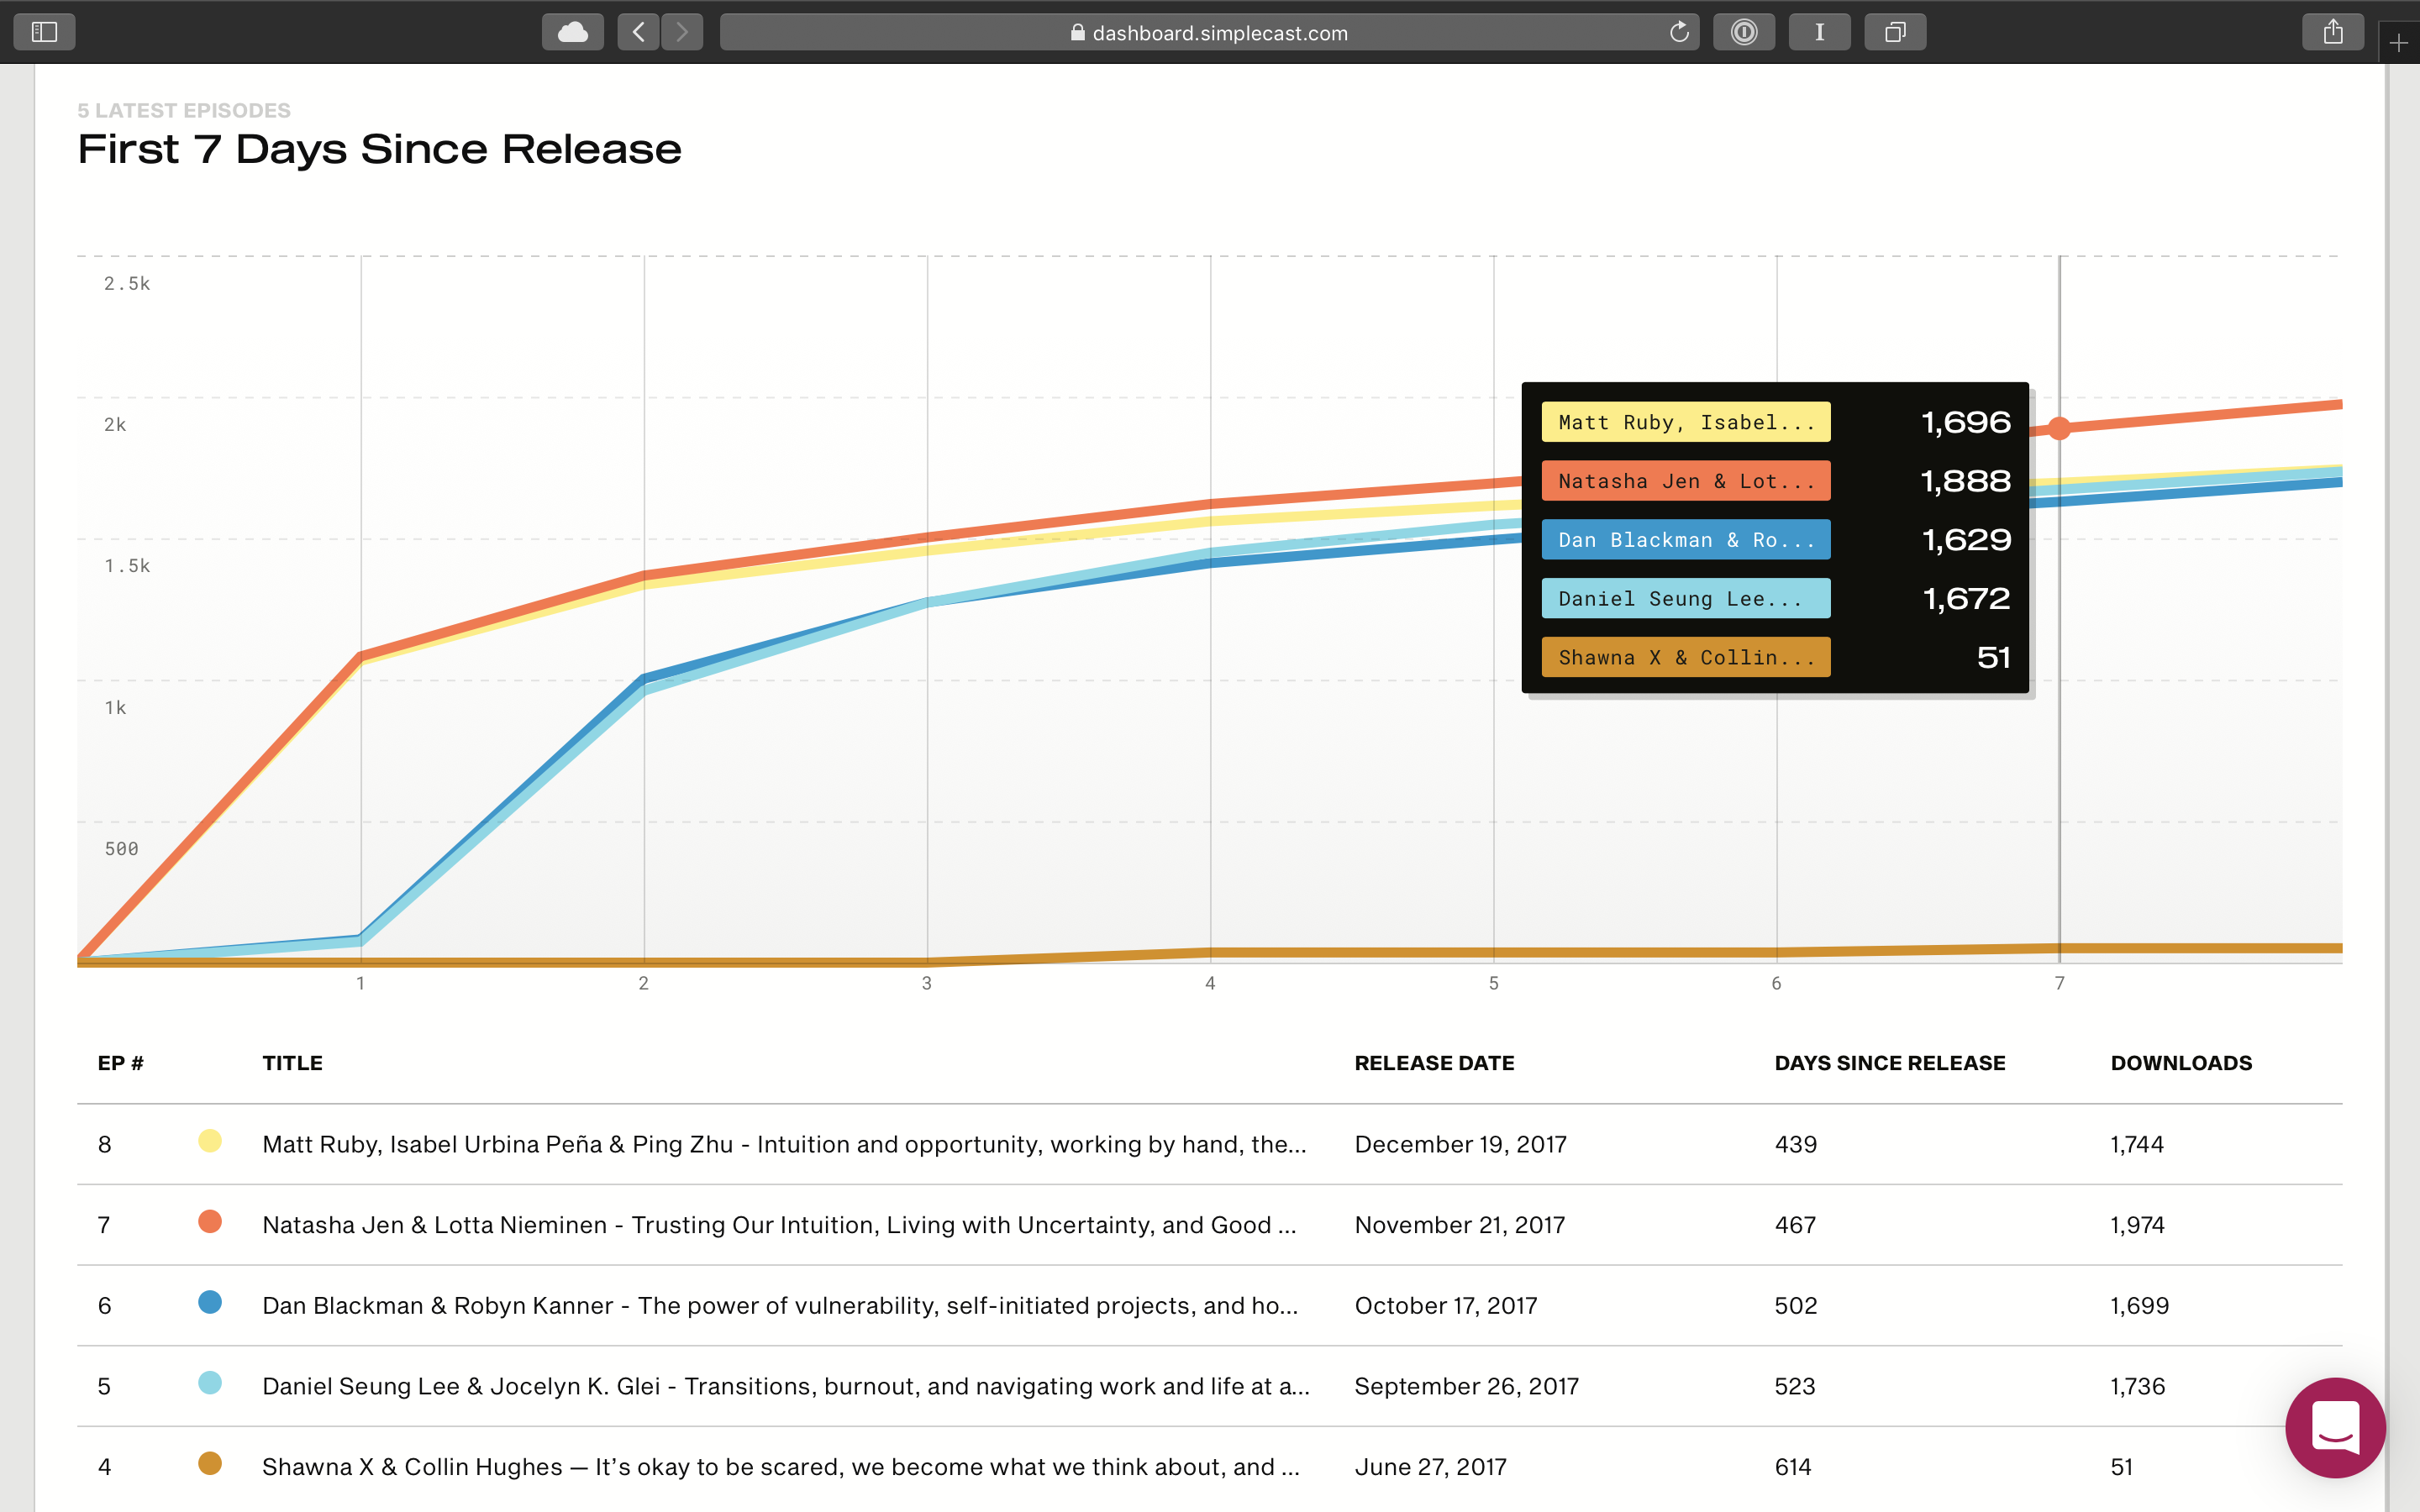Click the orange swatch for episode 7
Image resolution: width=2420 pixels, height=1512 pixels.
click(x=210, y=1222)
